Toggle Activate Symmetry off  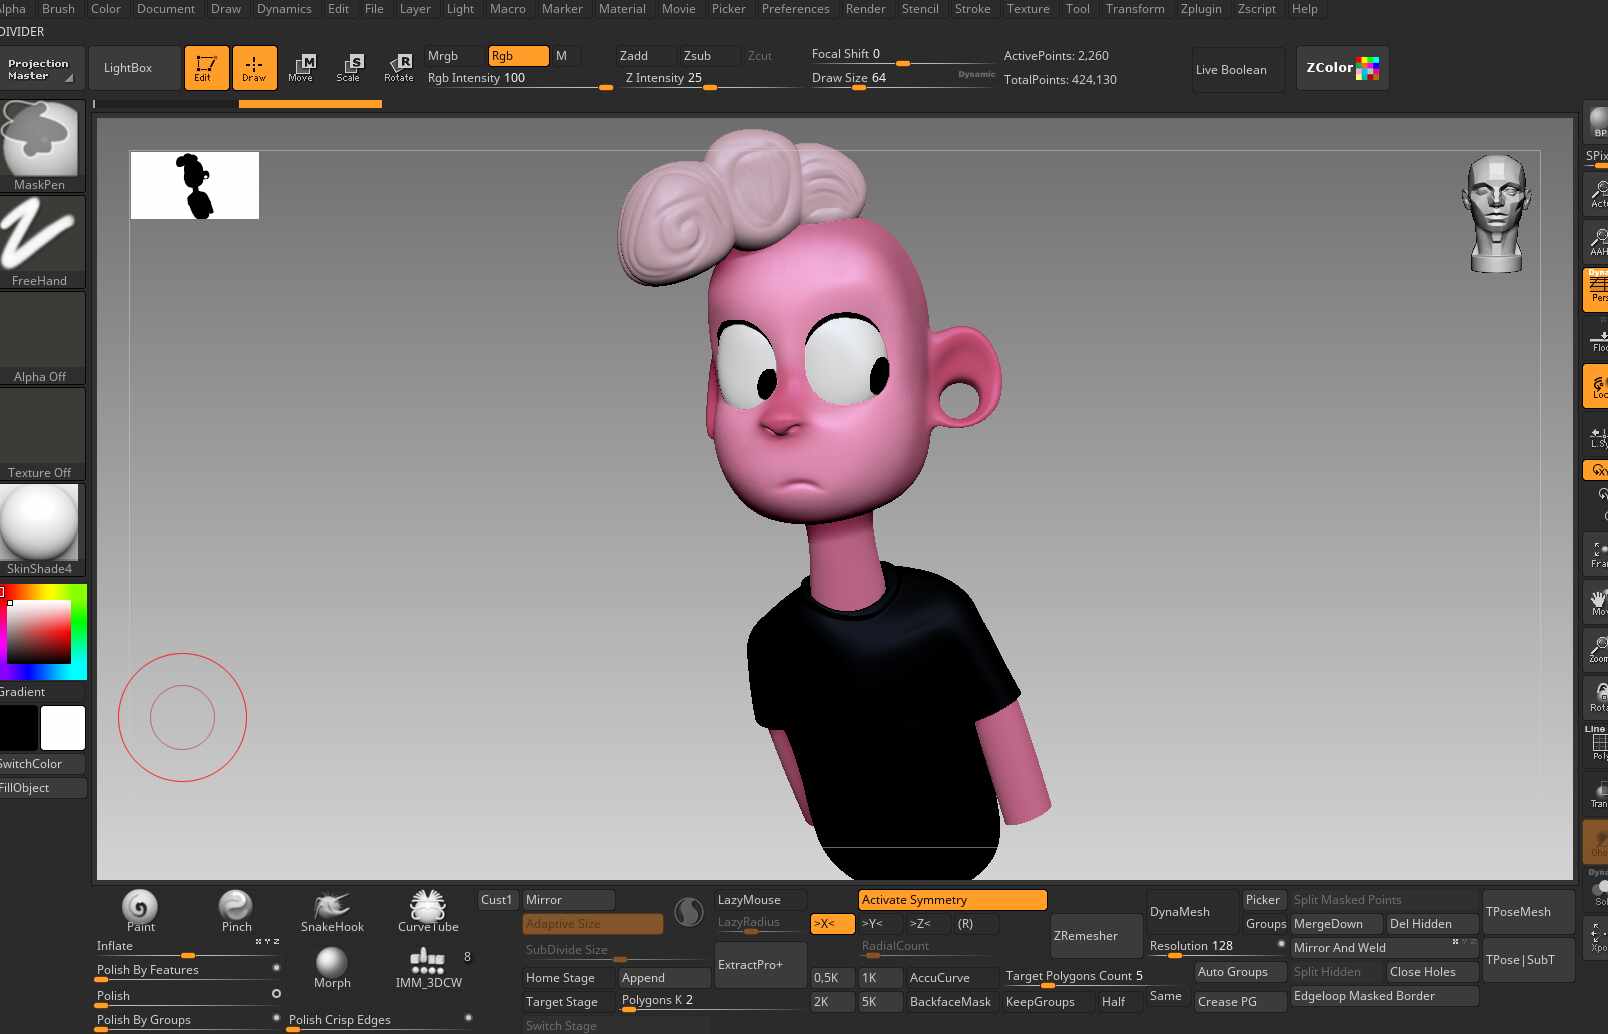(x=952, y=900)
